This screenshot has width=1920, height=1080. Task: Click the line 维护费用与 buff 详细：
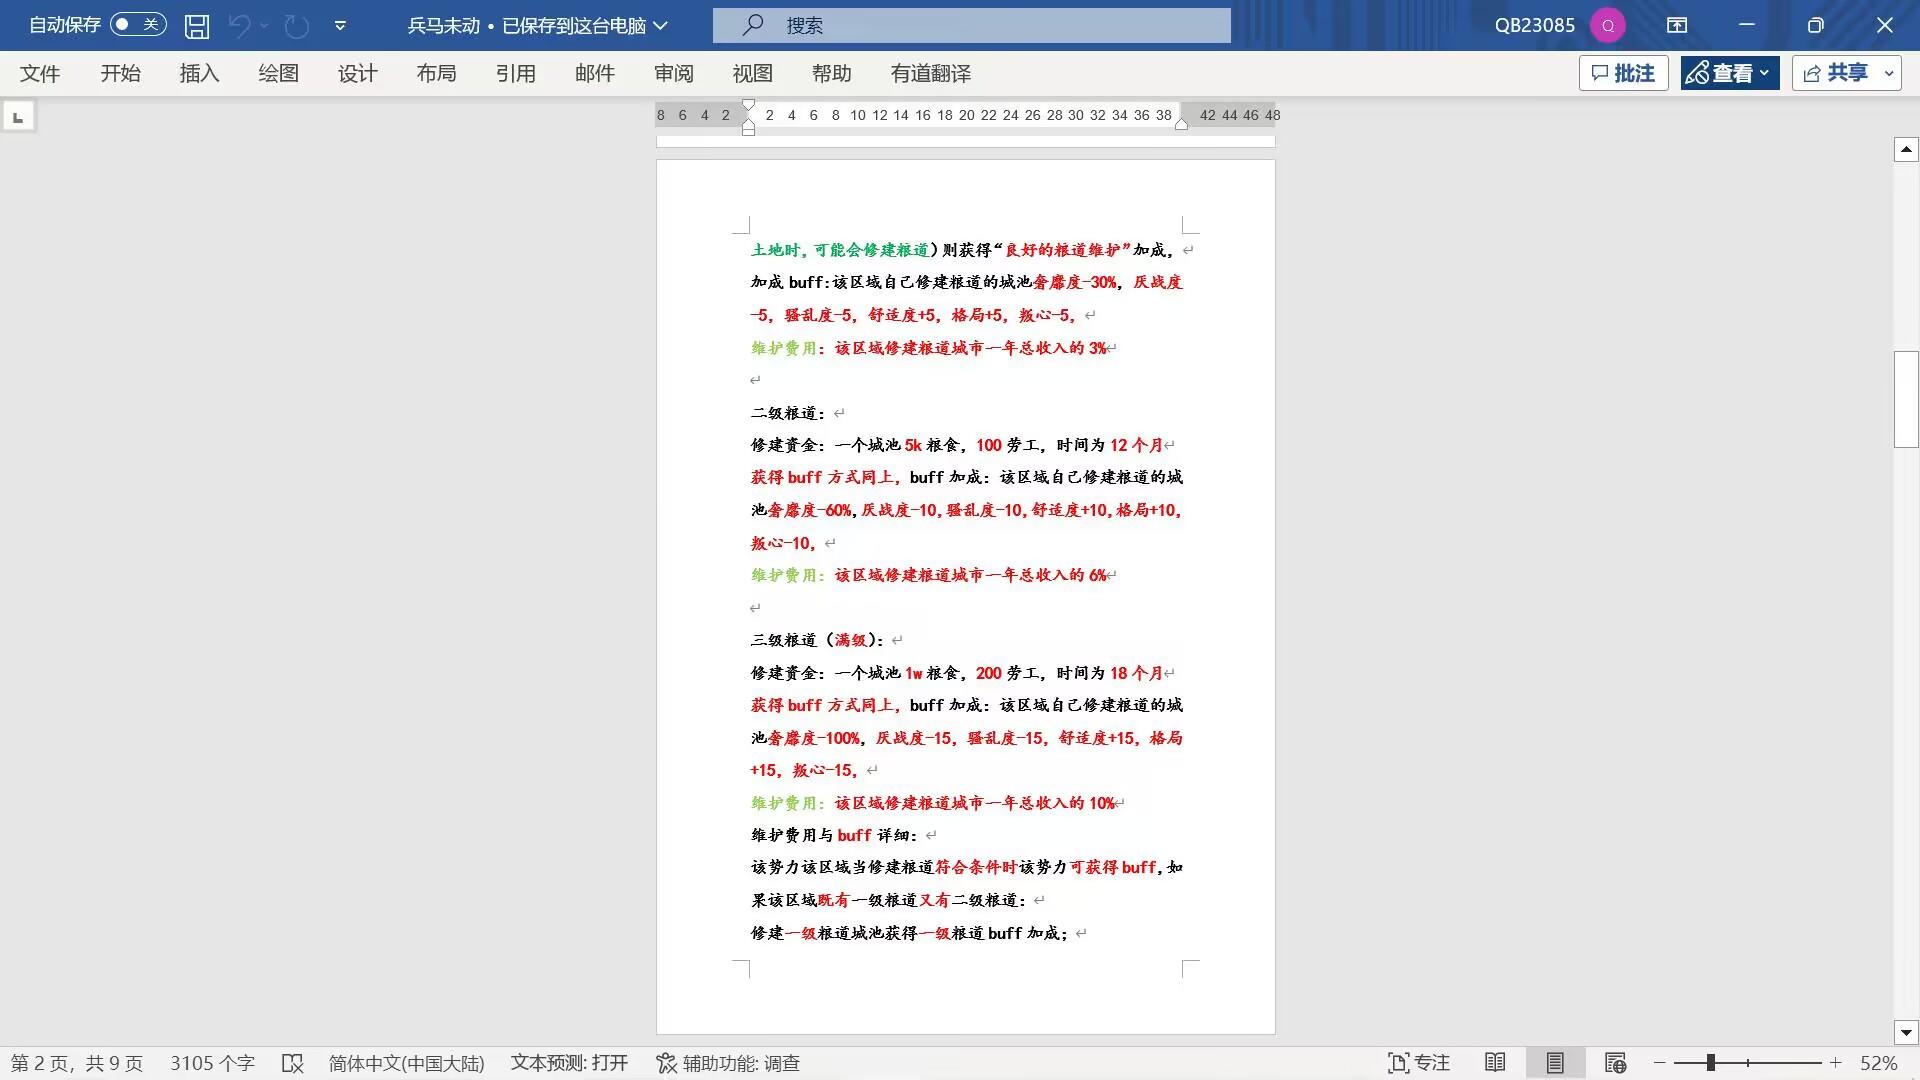(835, 835)
